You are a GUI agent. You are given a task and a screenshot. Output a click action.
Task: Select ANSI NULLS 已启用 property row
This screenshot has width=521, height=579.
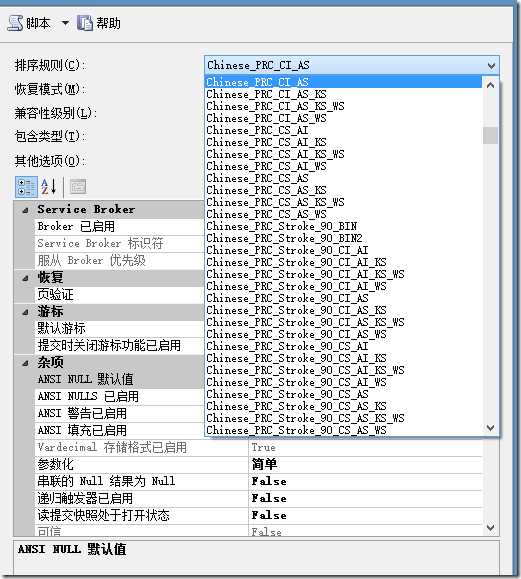(120, 397)
